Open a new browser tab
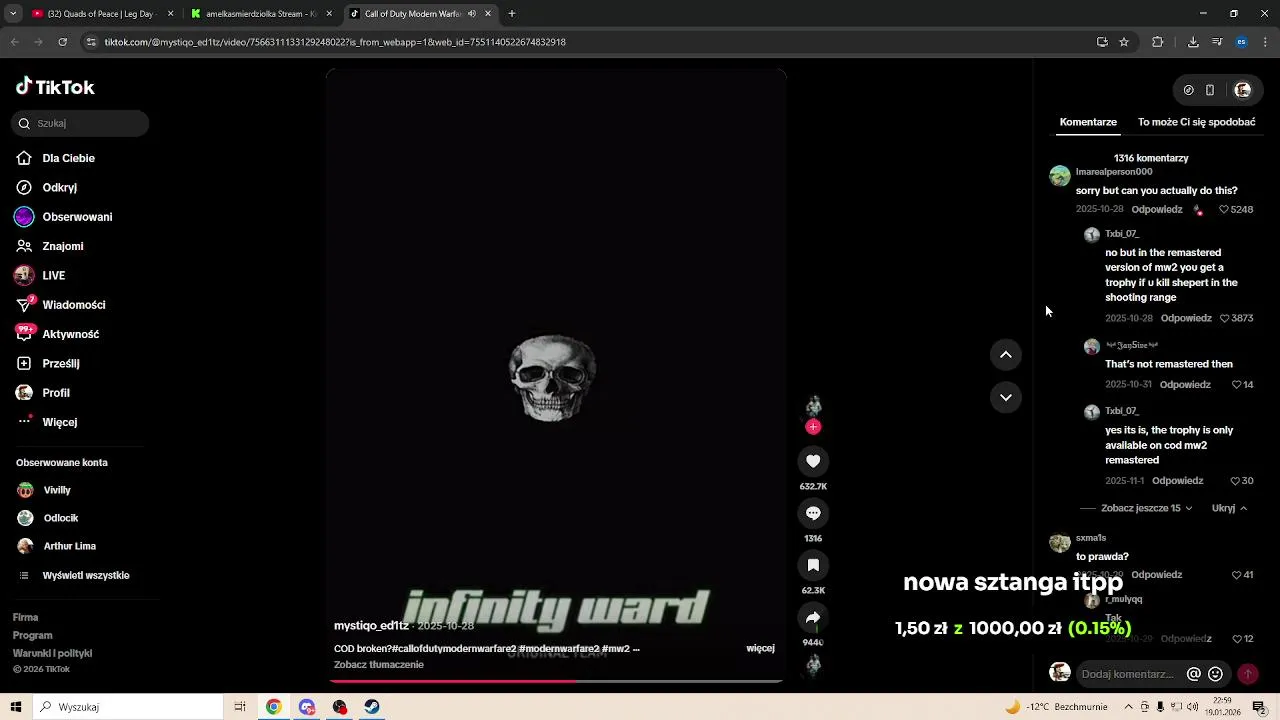This screenshot has height=720, width=1280. click(x=512, y=14)
